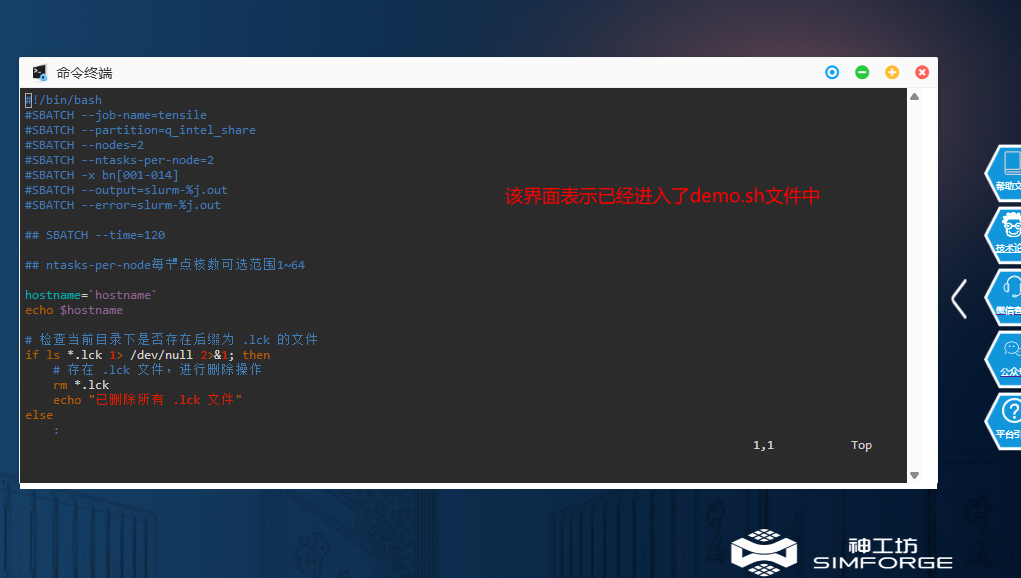Click the --output=slurm-%j.out line

point(126,189)
